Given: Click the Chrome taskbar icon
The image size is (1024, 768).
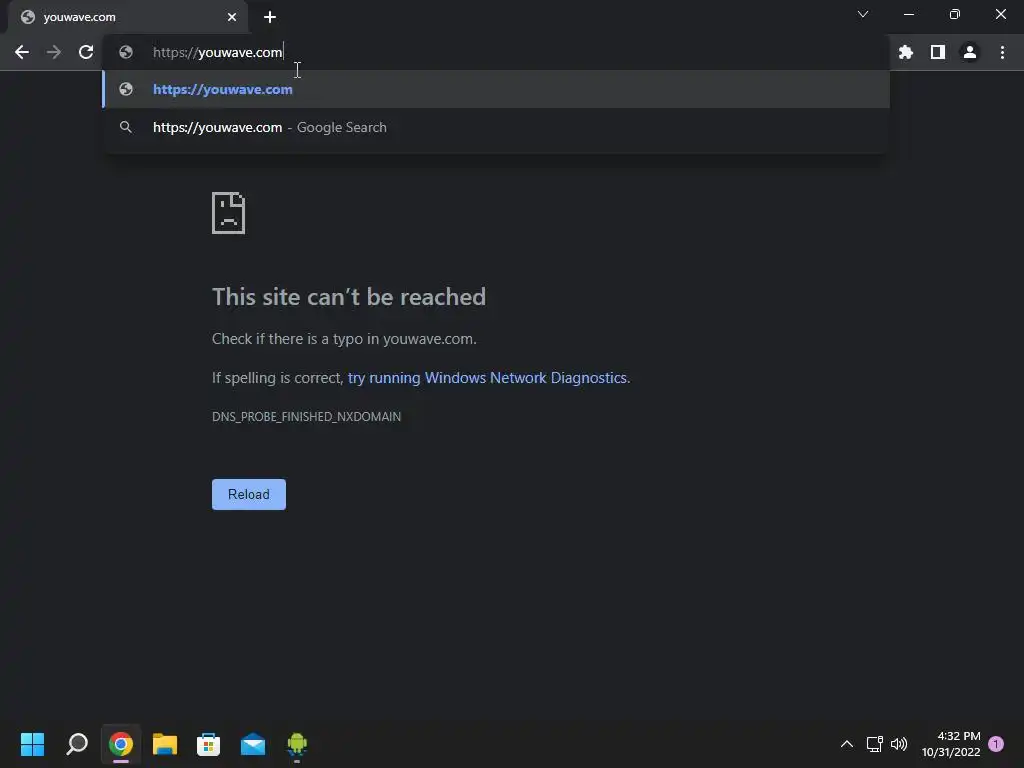Looking at the screenshot, I should pos(121,744).
